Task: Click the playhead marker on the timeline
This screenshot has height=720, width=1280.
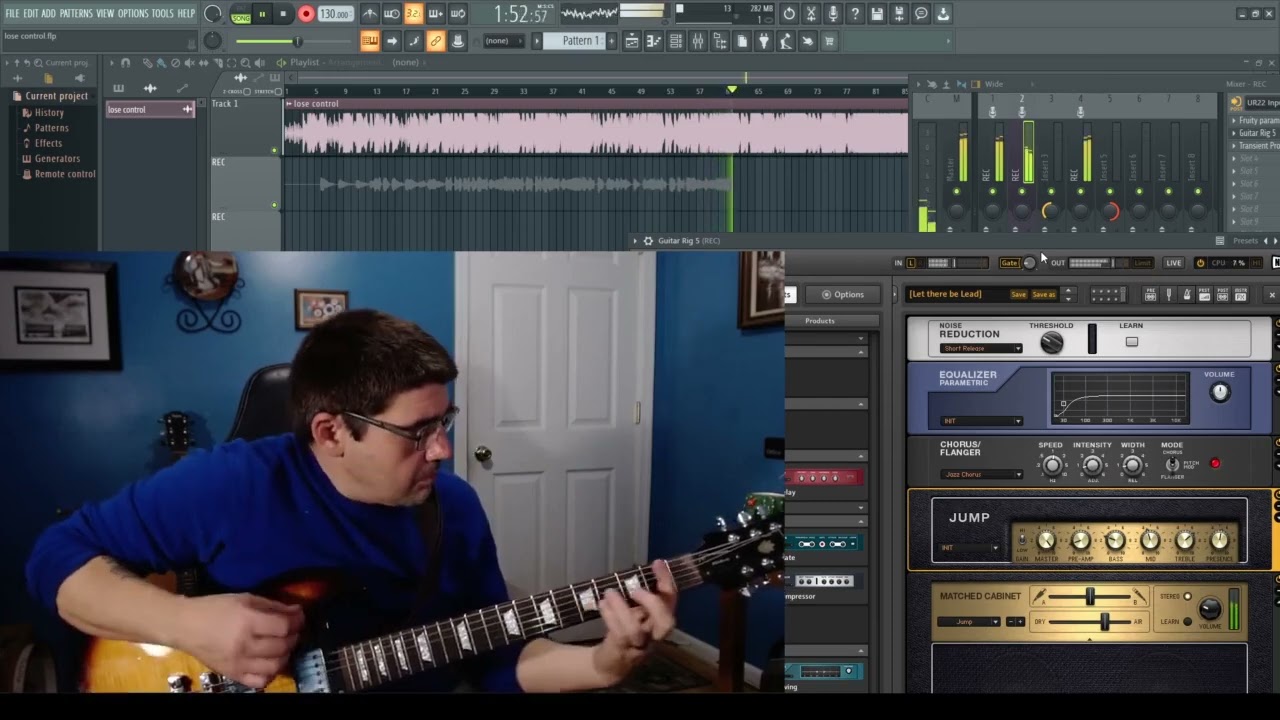Action: pos(732,90)
